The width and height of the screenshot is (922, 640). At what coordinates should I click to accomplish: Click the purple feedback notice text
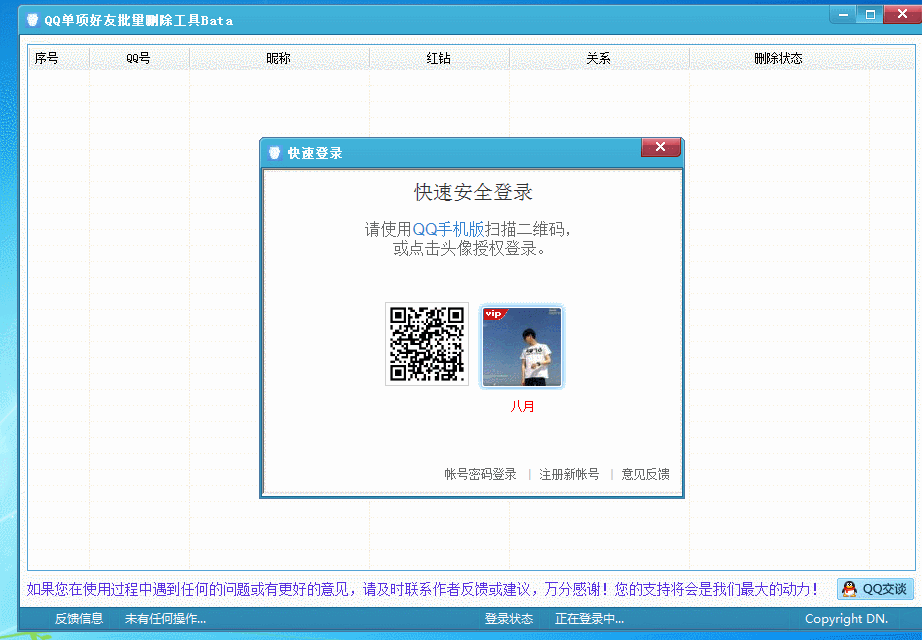pyautogui.click(x=422, y=589)
